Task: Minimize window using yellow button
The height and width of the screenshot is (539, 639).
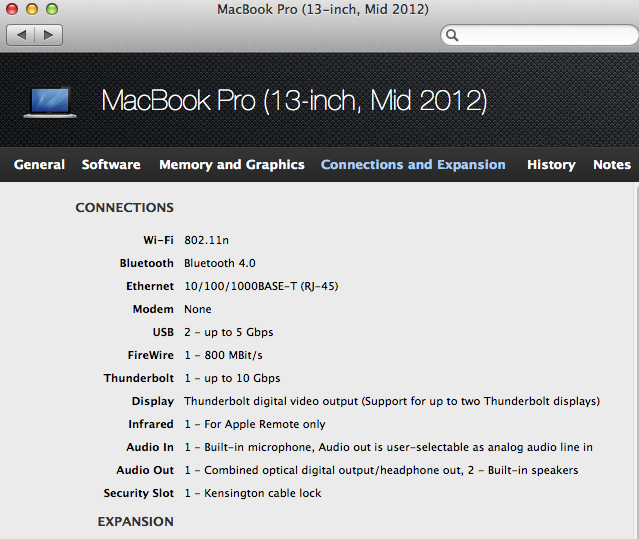Action: click(x=32, y=9)
